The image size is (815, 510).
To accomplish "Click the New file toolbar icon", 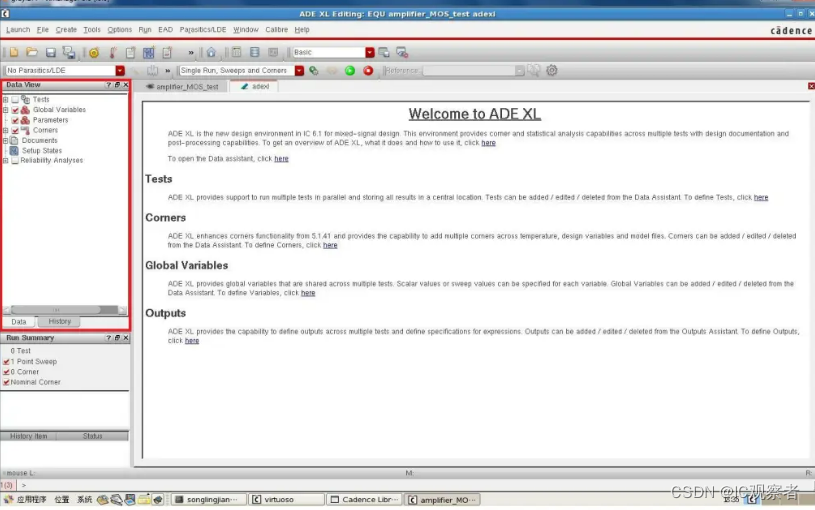I will (x=14, y=52).
